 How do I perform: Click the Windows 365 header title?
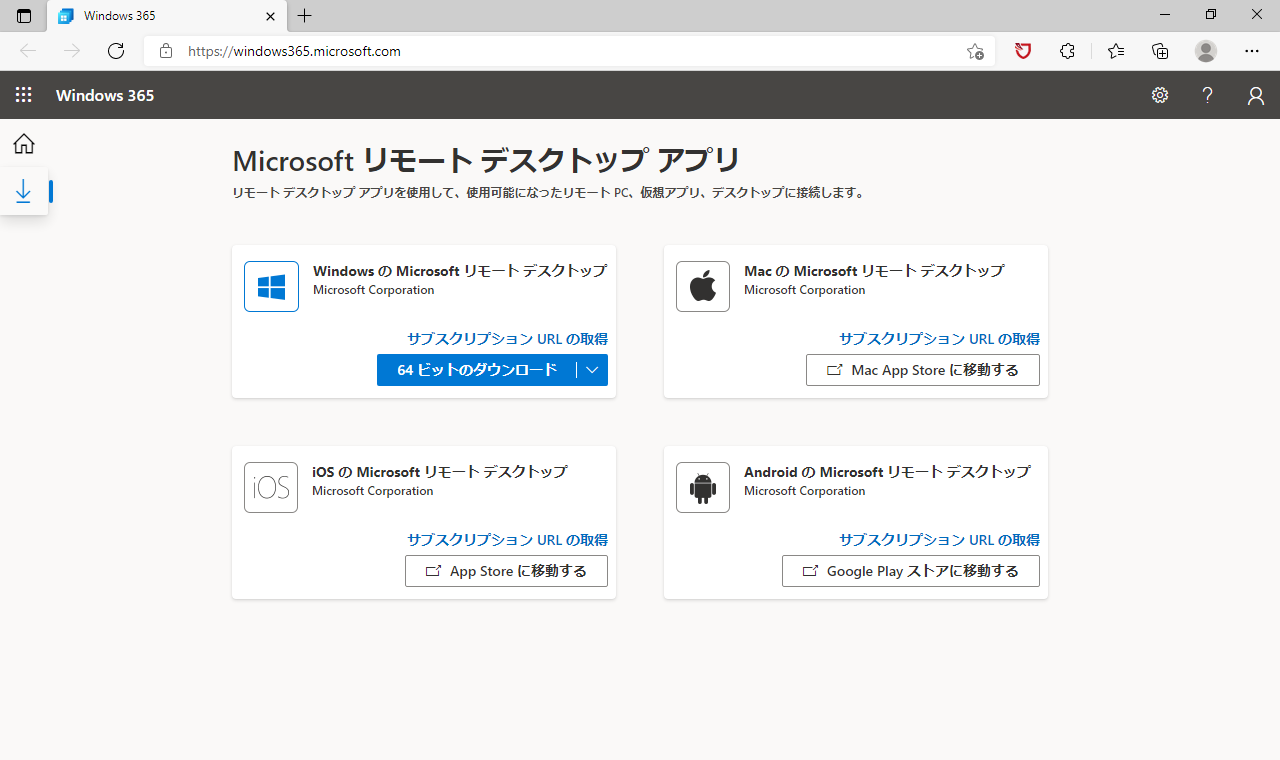coord(105,95)
